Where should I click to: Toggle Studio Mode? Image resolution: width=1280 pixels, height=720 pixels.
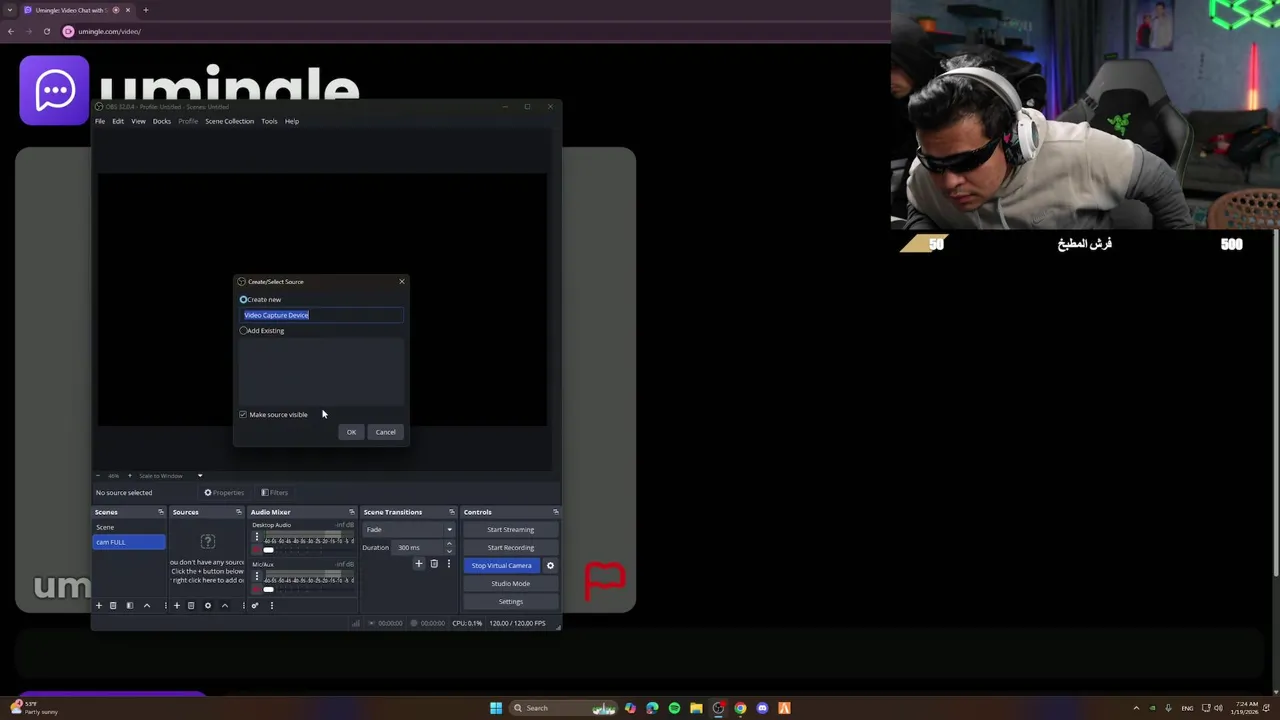point(511,584)
